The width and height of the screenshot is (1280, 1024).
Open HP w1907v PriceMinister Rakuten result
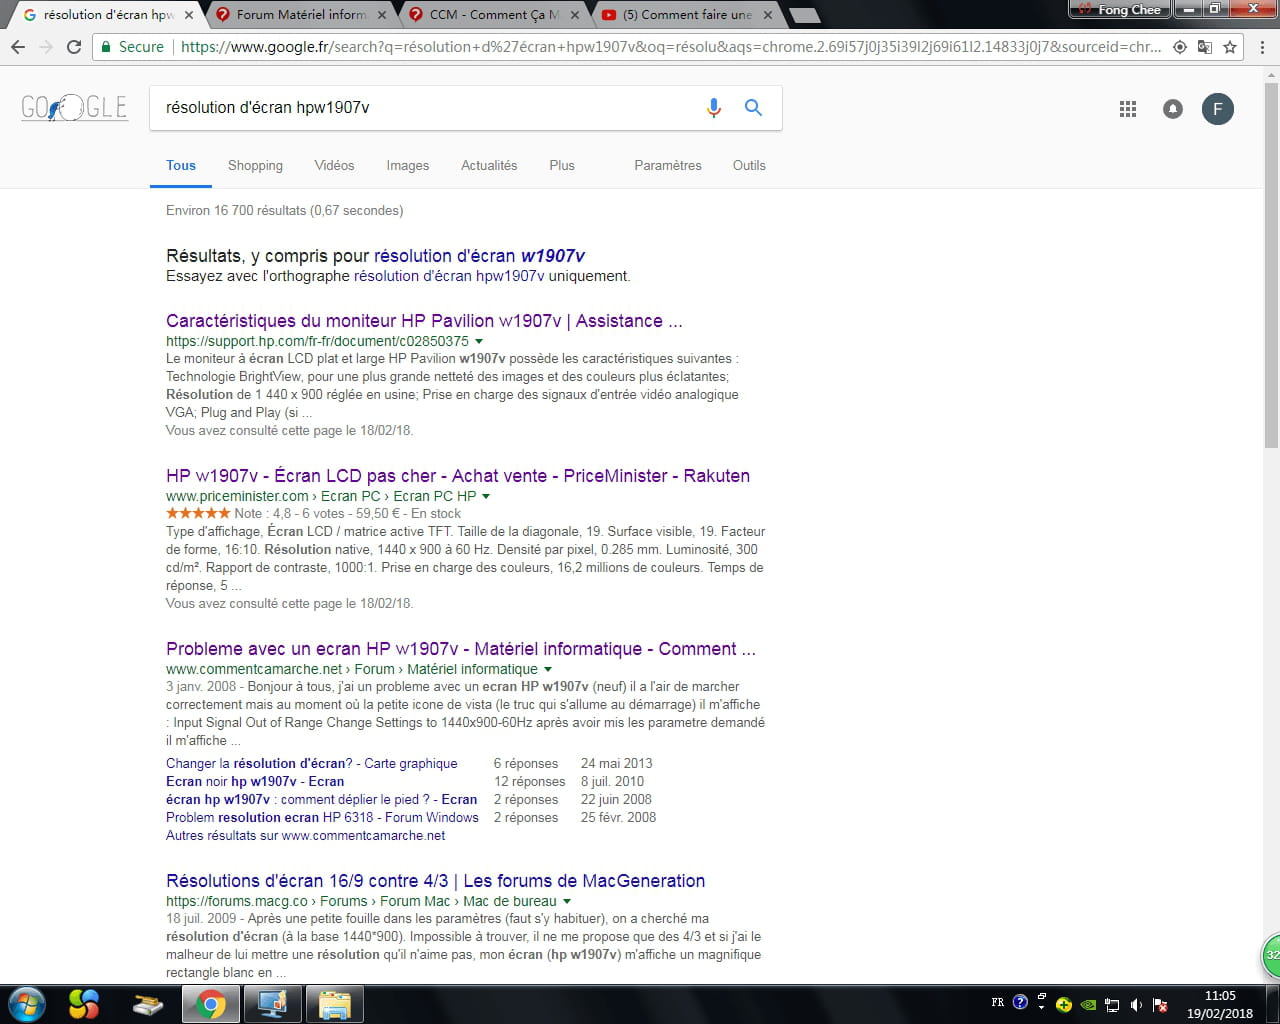(x=458, y=476)
